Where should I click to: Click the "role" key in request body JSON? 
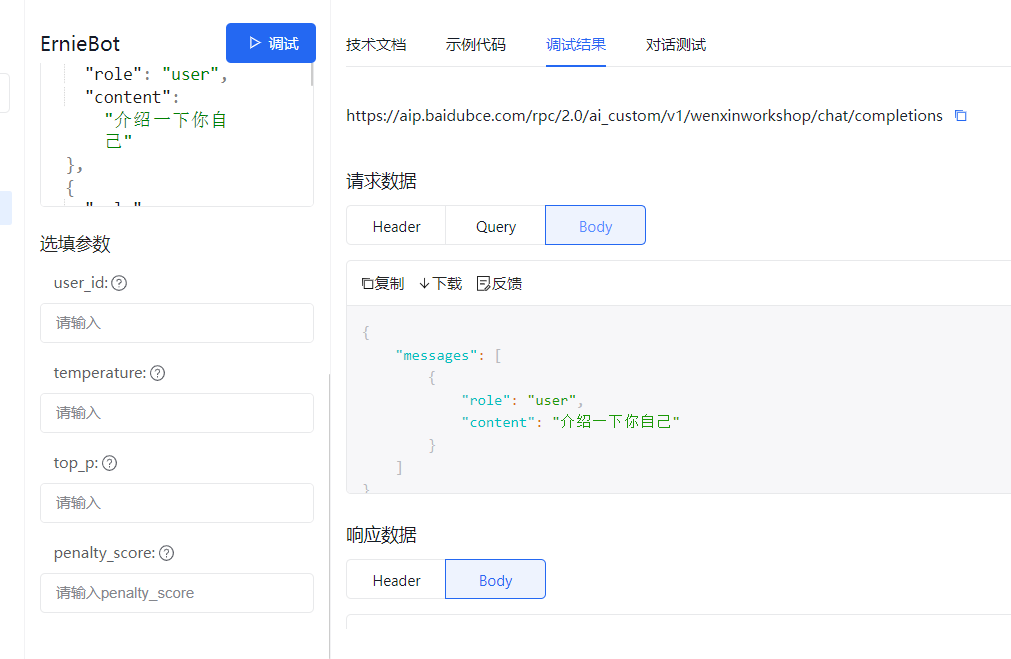pos(486,400)
